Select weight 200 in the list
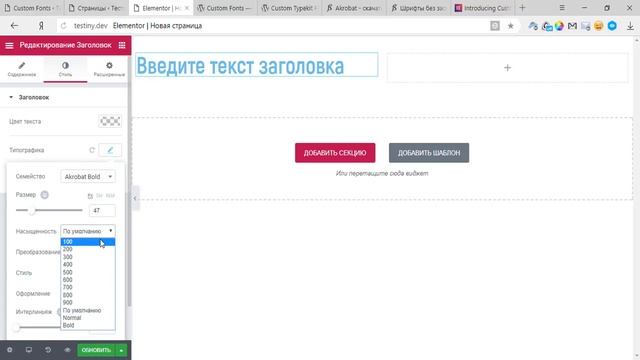 tap(88, 249)
